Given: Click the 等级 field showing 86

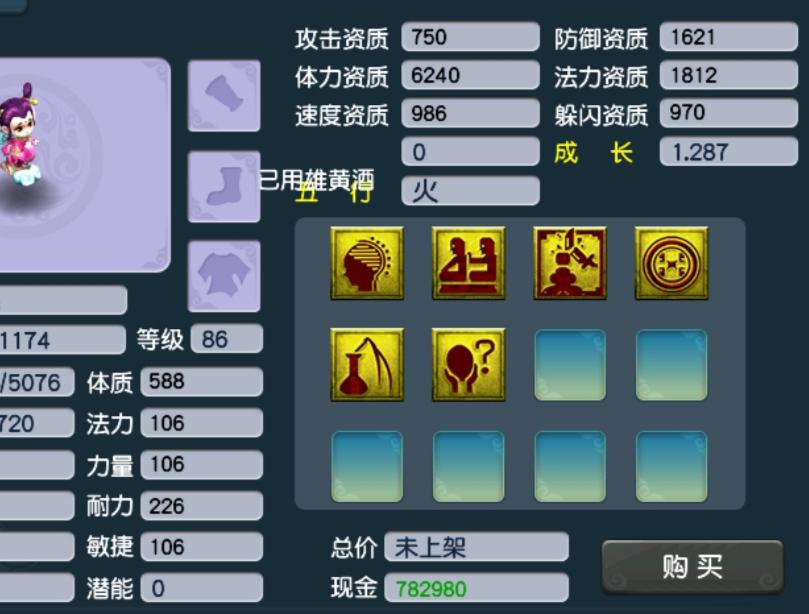Looking at the screenshot, I should [227, 340].
